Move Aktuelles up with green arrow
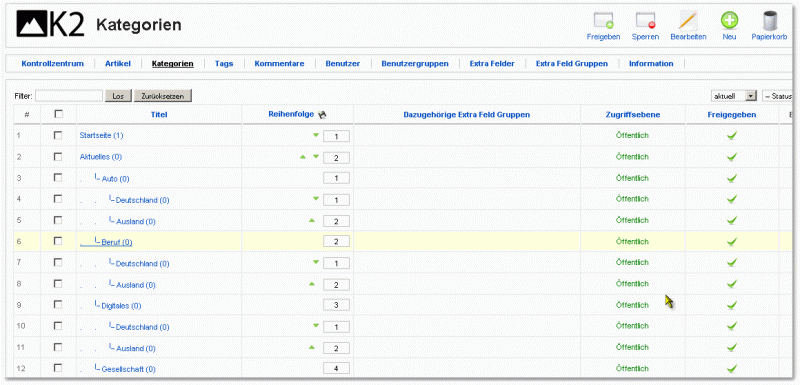 pos(303,157)
